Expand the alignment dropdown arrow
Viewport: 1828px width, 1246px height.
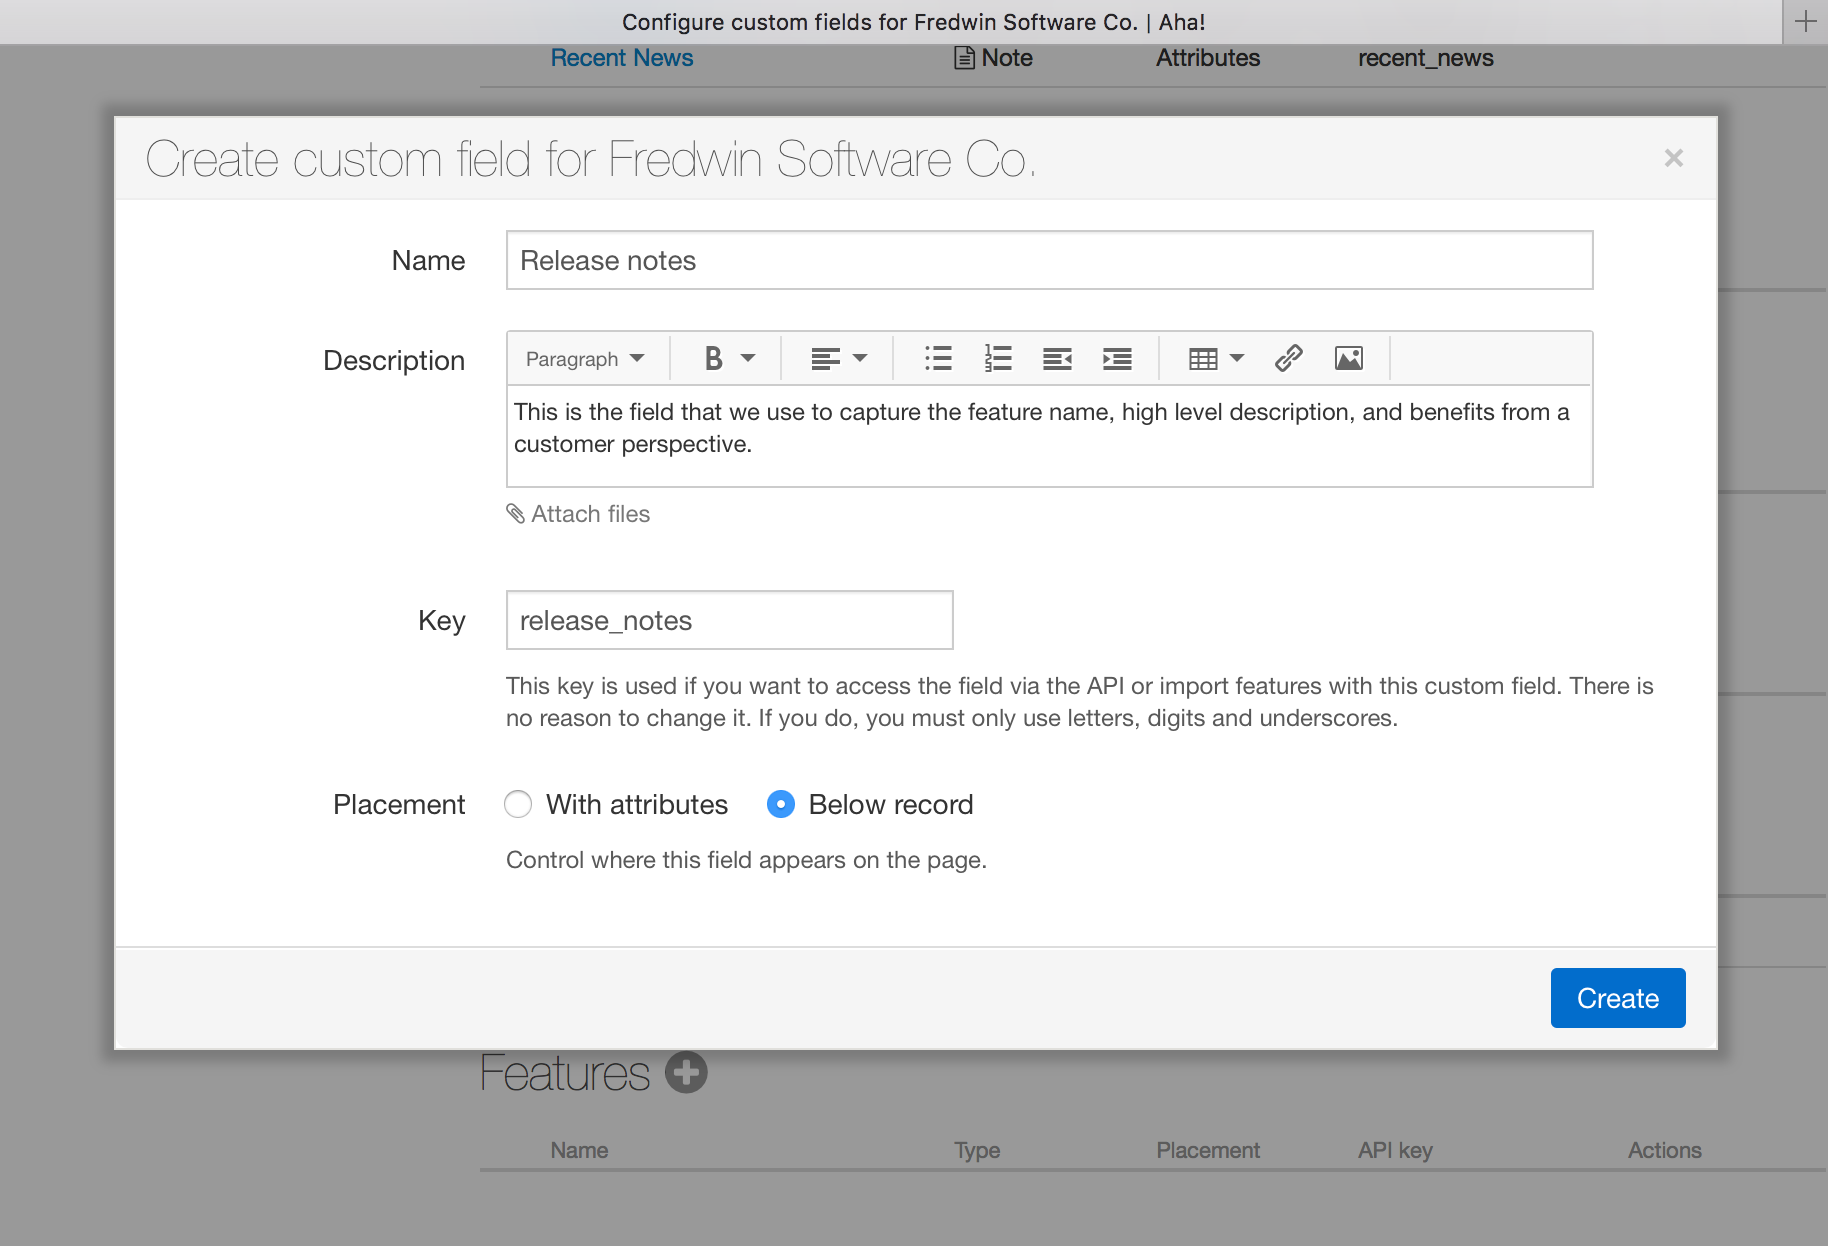coord(860,358)
